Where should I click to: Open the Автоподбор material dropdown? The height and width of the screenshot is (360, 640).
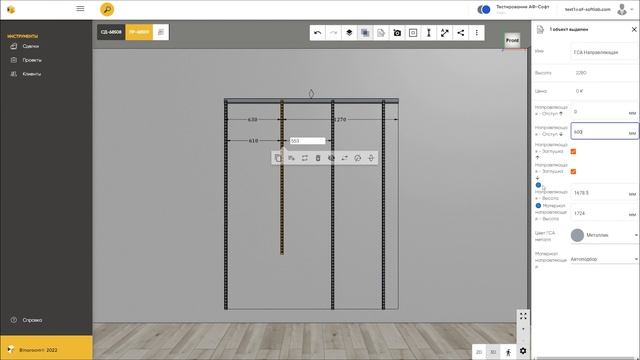pyautogui.click(x=604, y=259)
